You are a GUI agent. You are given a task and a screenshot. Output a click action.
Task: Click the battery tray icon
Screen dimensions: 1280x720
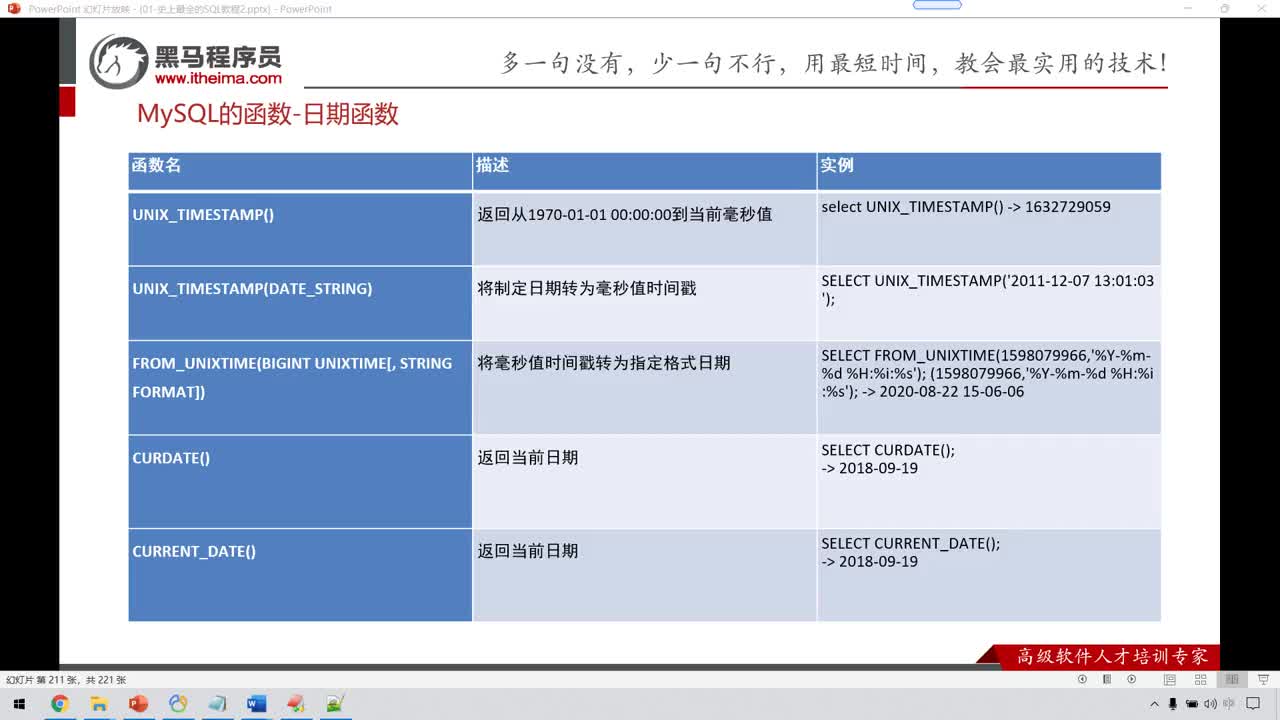click(1192, 704)
